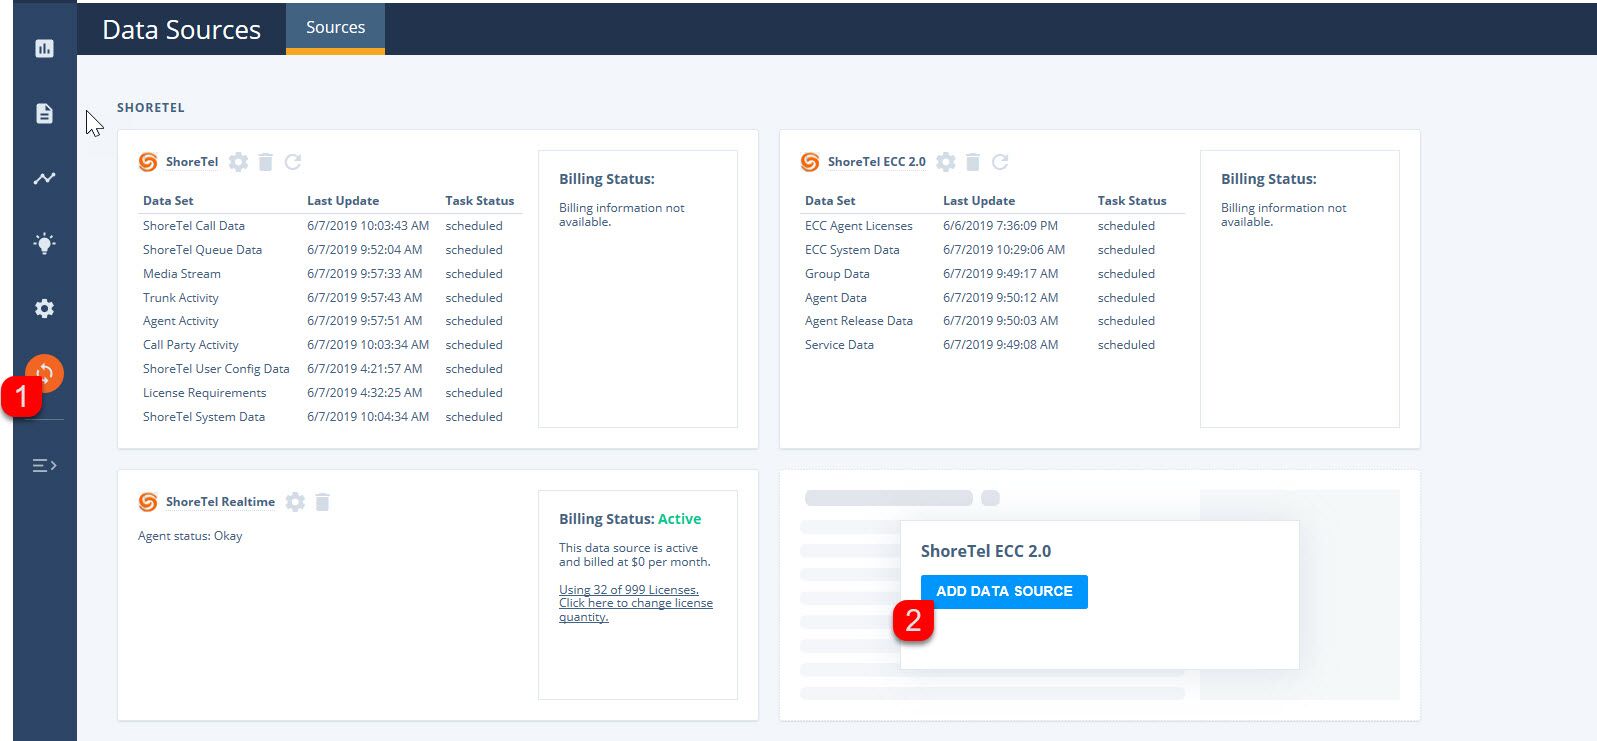Select the Service Data row
This screenshot has width=1597, height=741.
click(x=993, y=345)
